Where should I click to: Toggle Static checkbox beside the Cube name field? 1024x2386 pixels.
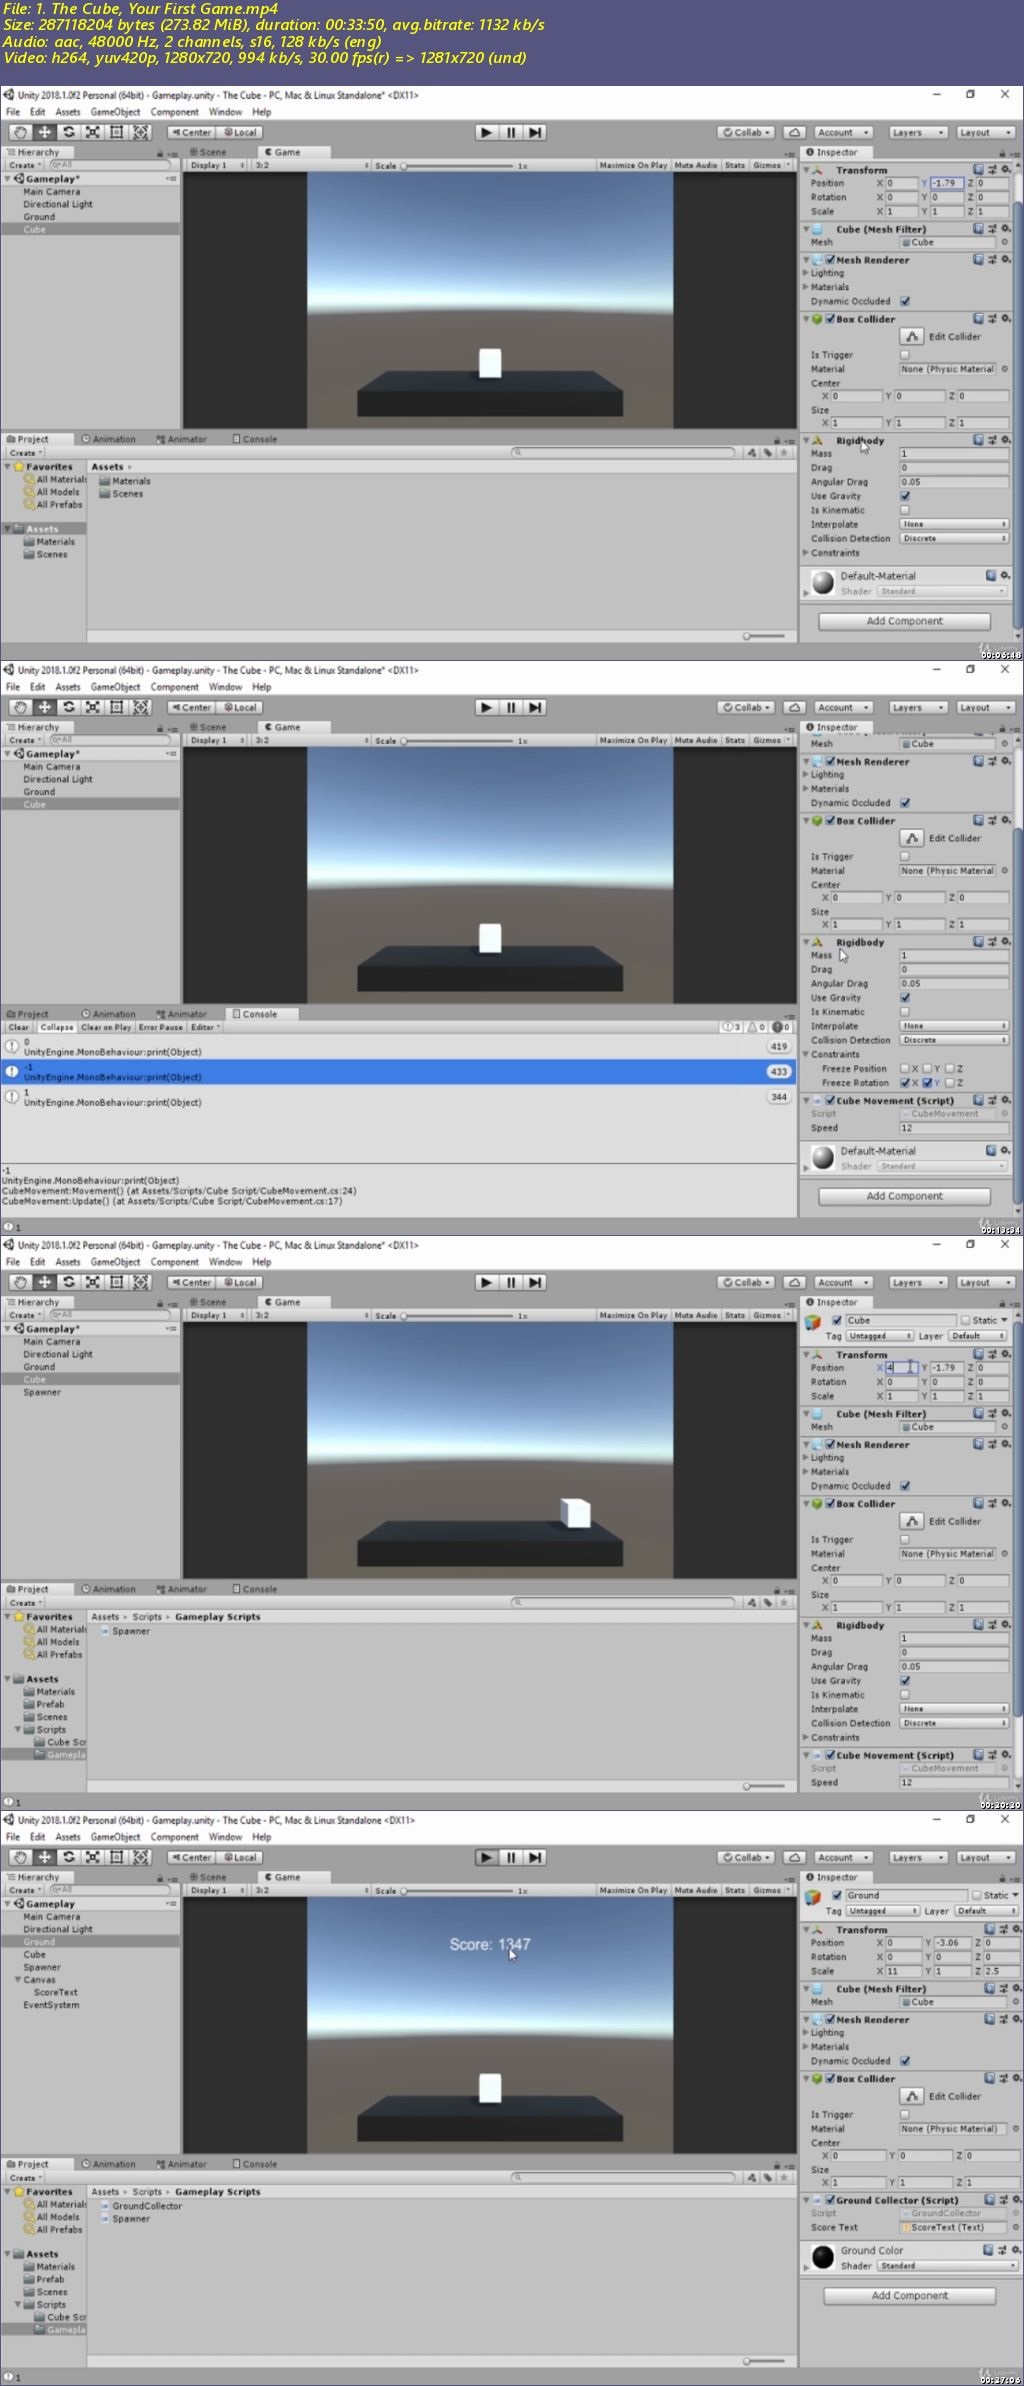[x=965, y=1320]
